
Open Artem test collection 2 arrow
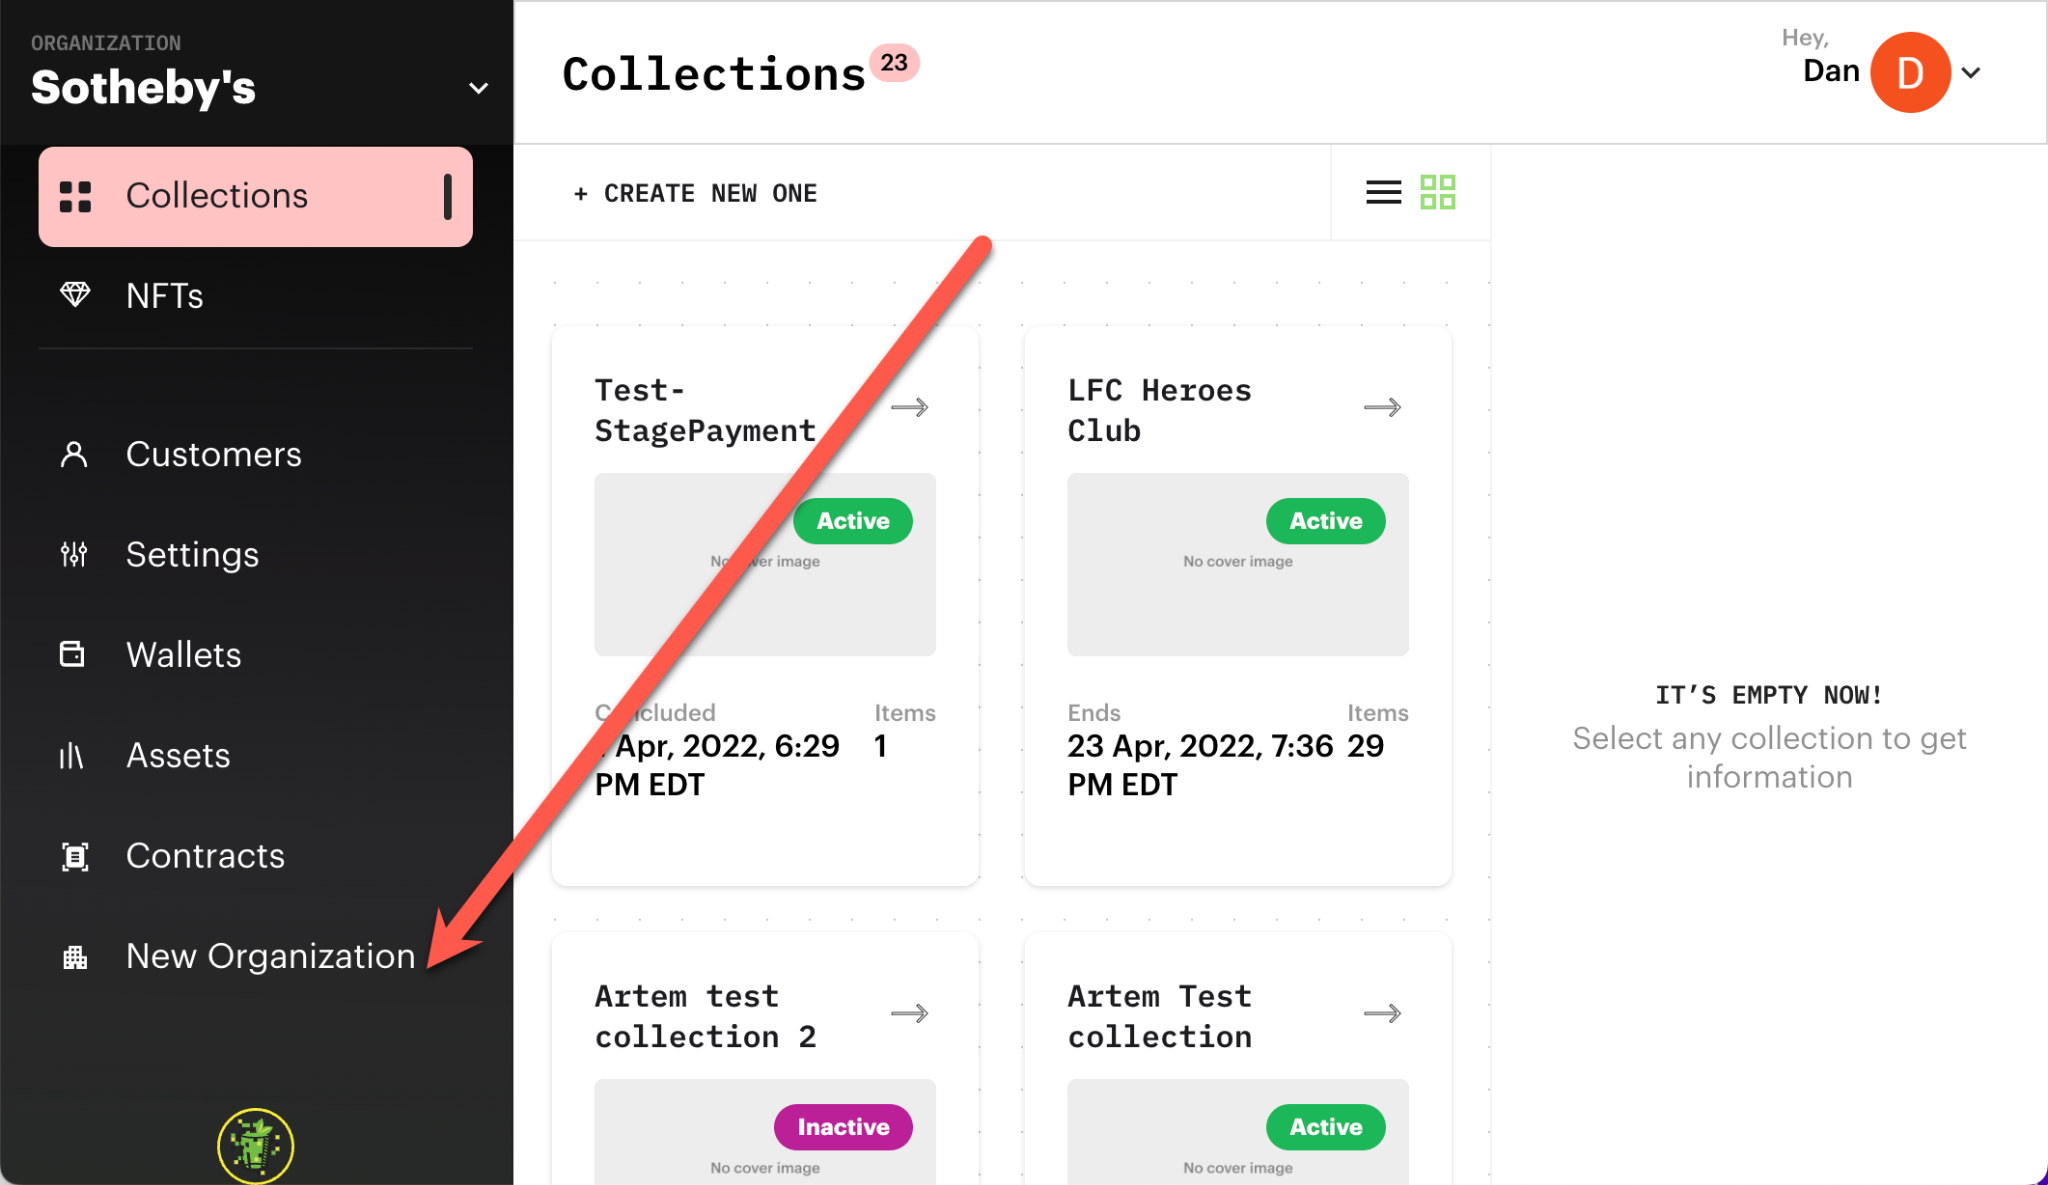point(909,1013)
